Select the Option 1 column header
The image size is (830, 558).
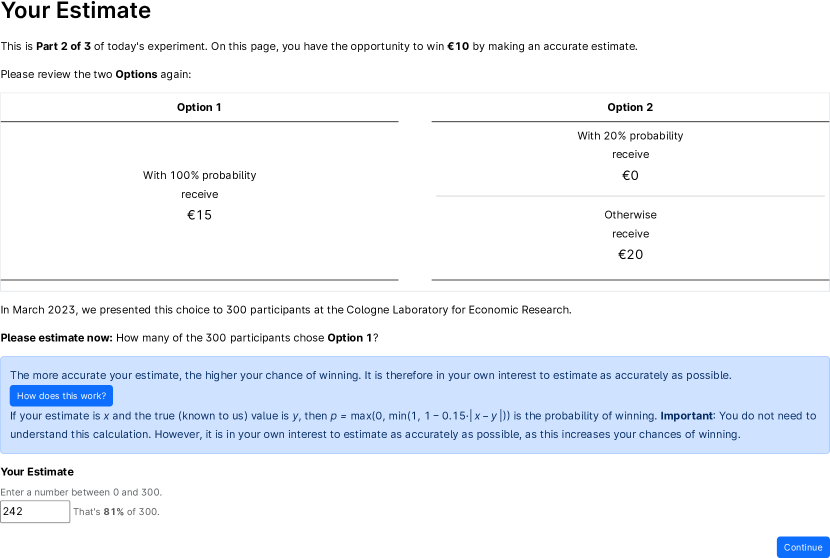pyautogui.click(x=199, y=107)
